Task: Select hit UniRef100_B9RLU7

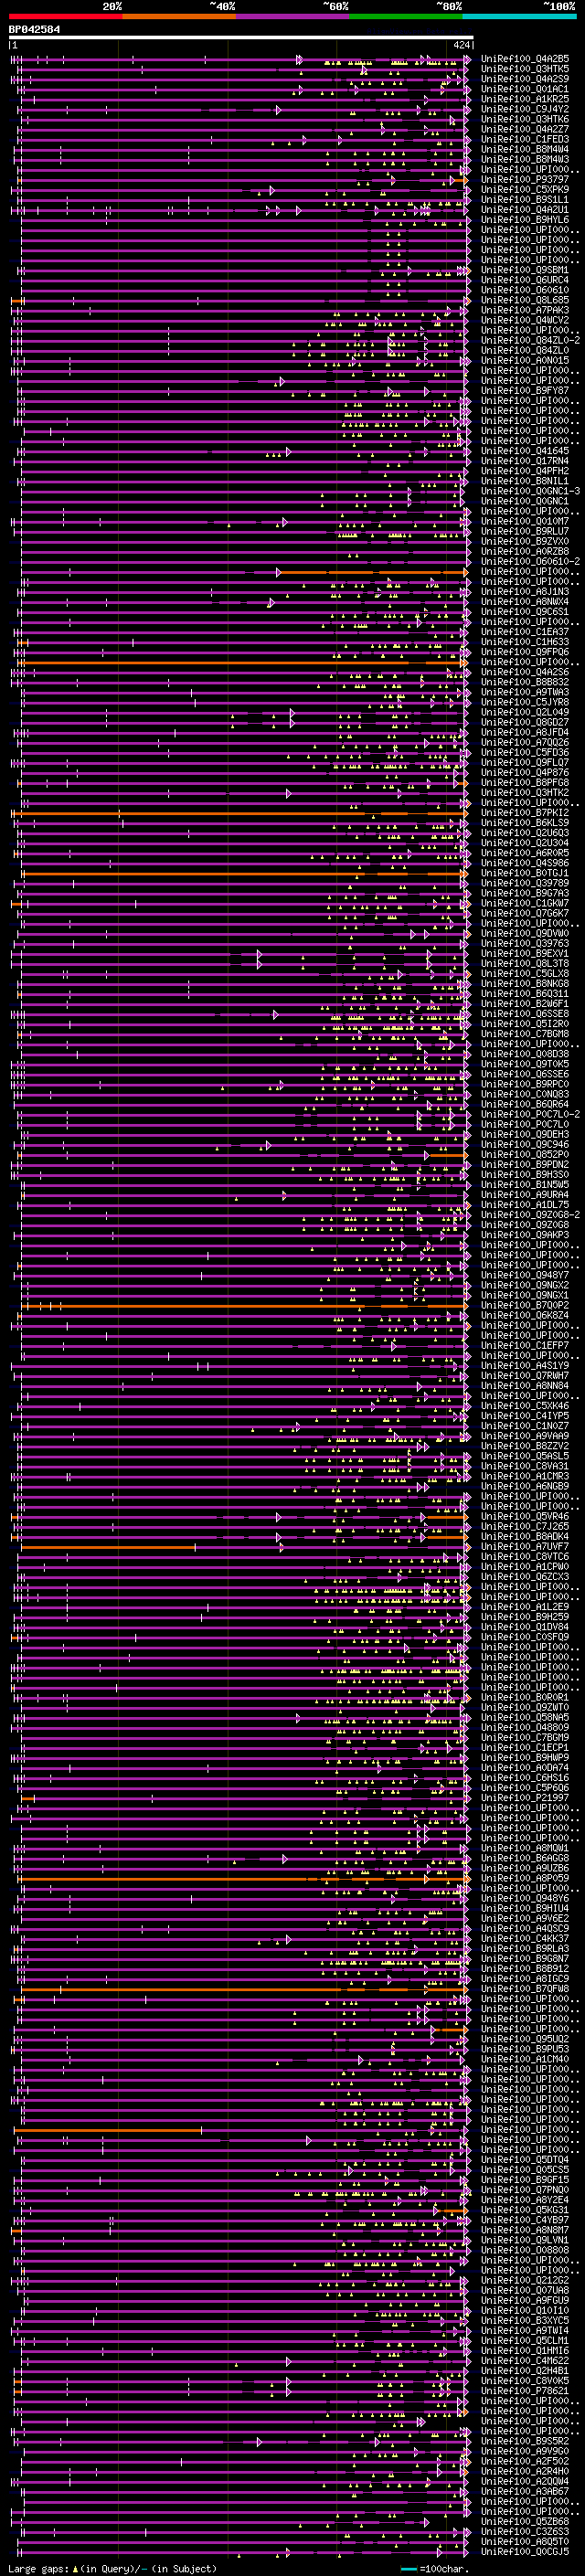Action: click(525, 531)
